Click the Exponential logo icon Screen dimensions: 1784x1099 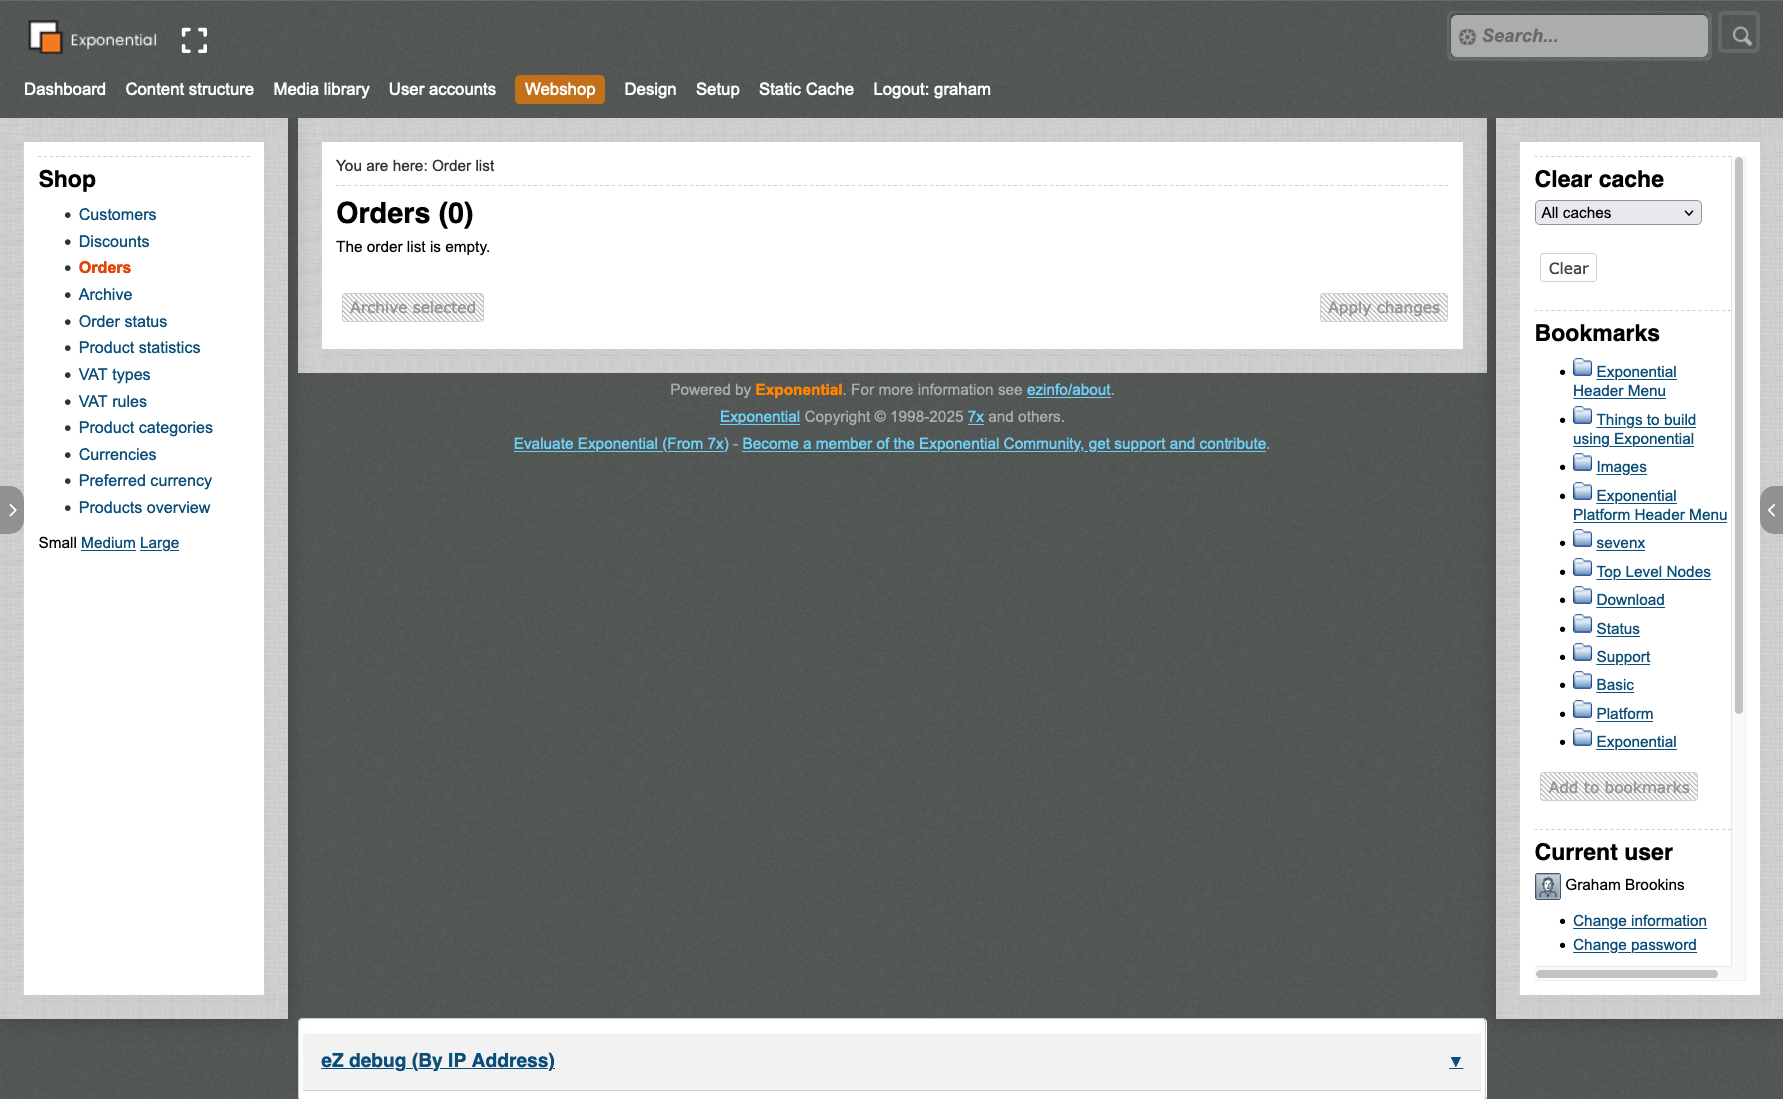pos(45,38)
